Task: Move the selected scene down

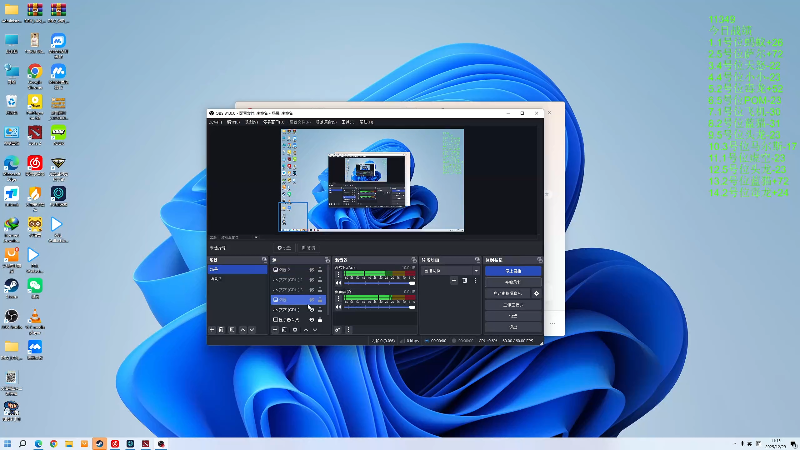Action: click(x=252, y=330)
